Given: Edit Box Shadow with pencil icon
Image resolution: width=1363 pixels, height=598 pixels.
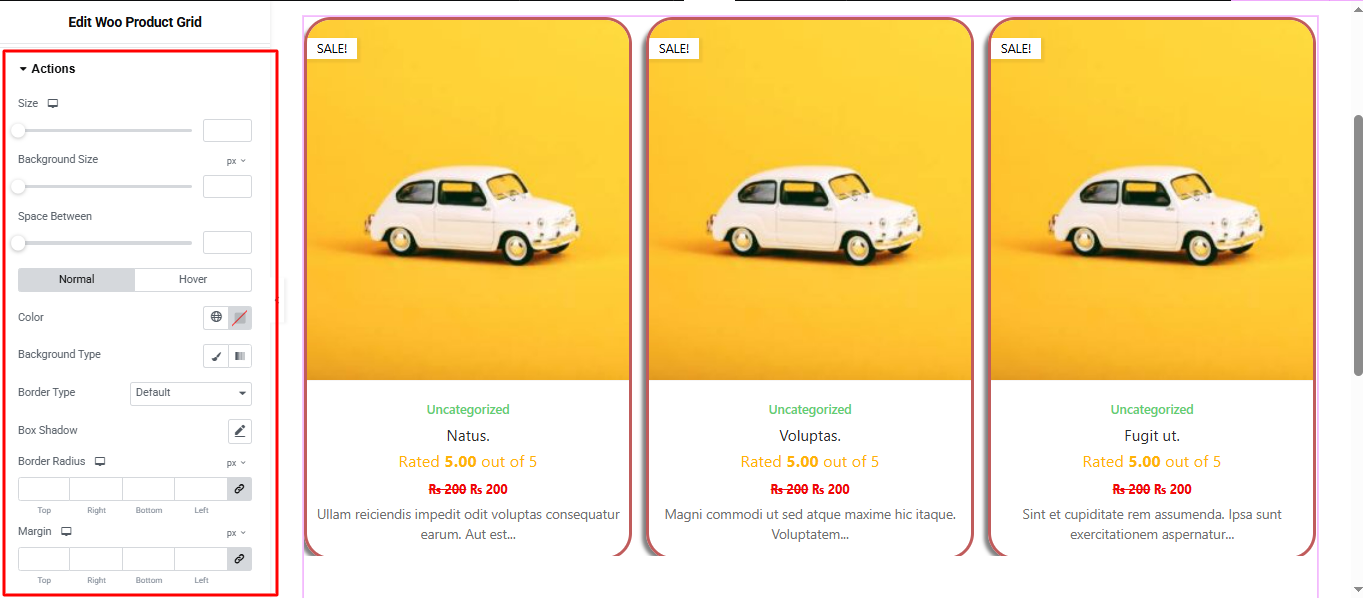Looking at the screenshot, I should click(240, 431).
